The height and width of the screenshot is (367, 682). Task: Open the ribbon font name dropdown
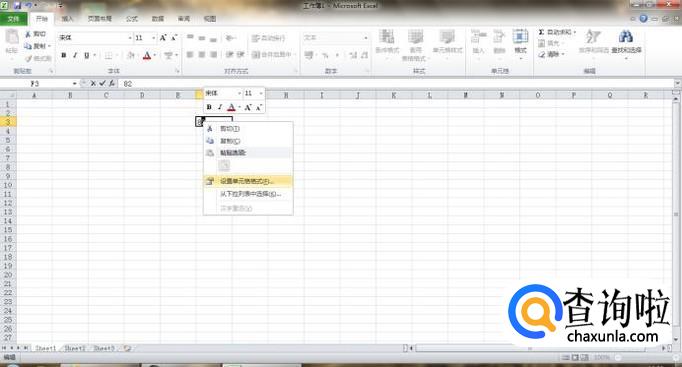130,38
